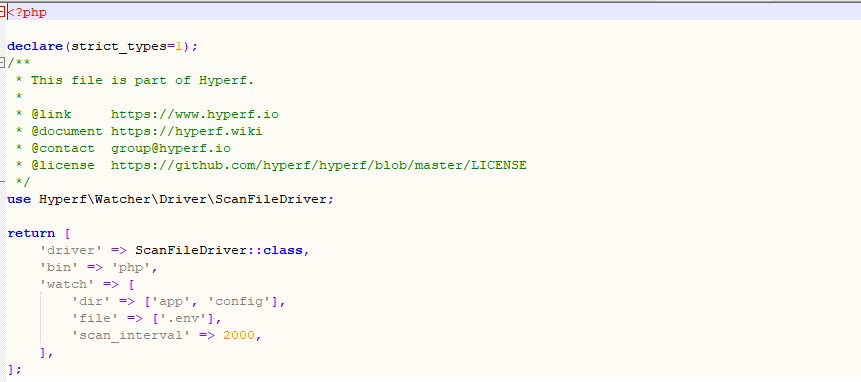Click ScanFileDriver::class value
Viewport: 861px width, 382px height.
219,250
